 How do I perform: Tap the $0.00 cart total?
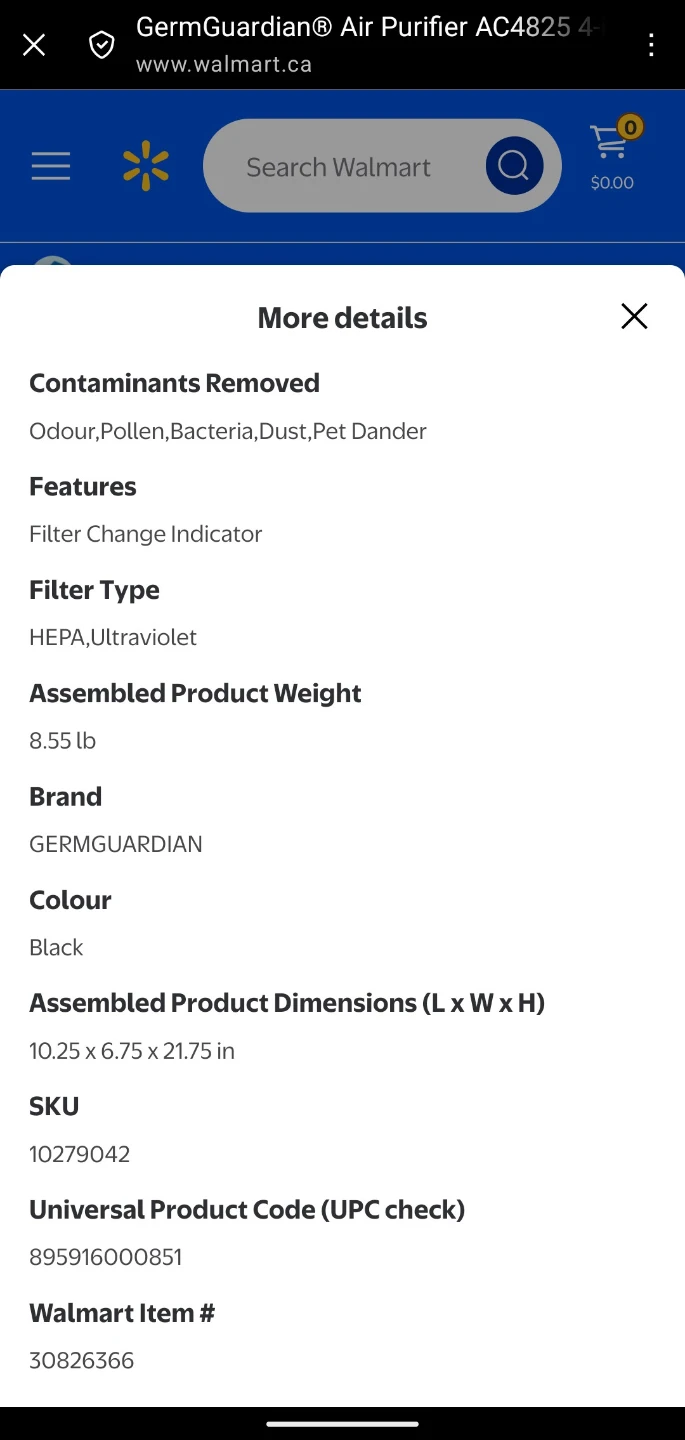click(x=612, y=183)
